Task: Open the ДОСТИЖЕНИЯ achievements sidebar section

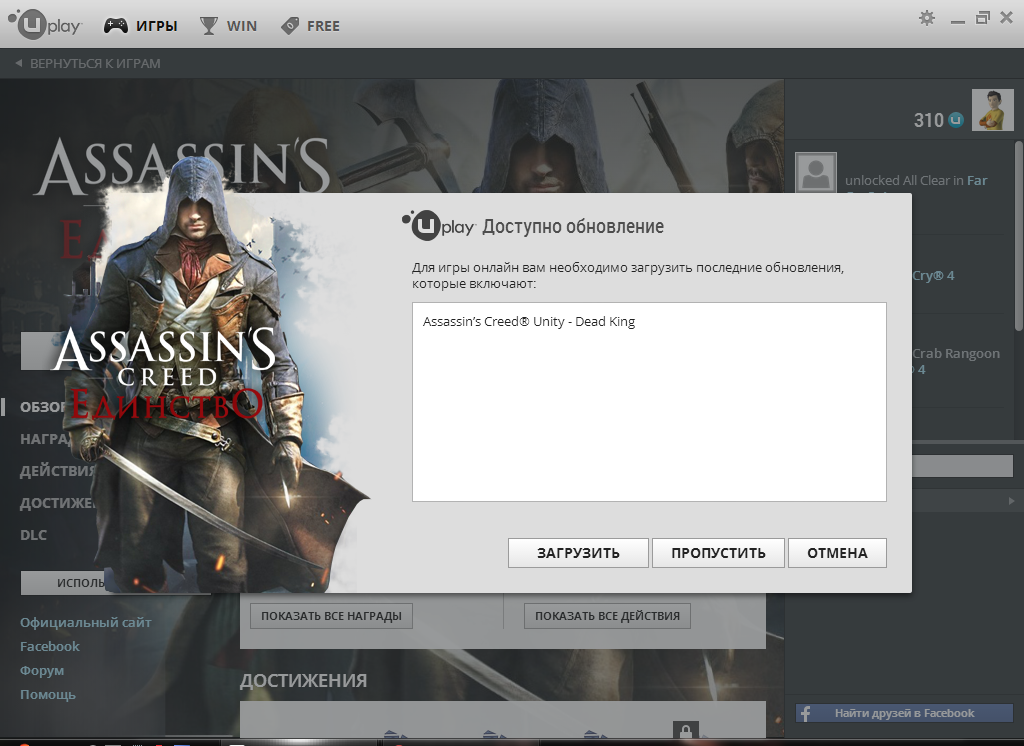Action: (x=57, y=503)
